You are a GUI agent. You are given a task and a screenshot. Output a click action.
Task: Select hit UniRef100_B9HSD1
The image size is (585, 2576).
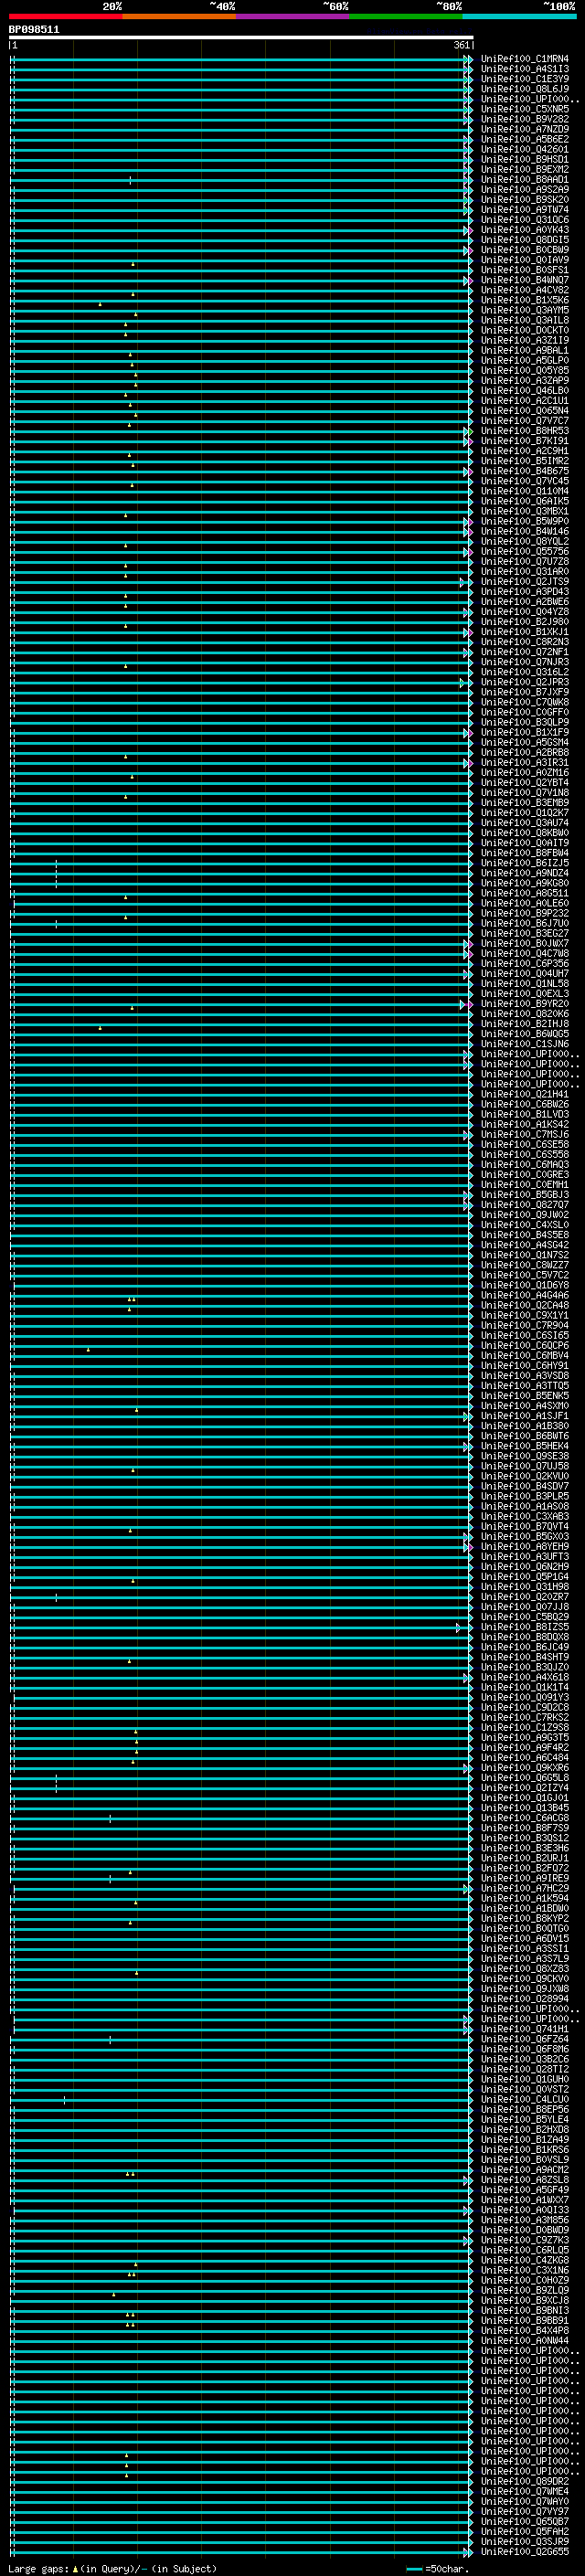(524, 160)
